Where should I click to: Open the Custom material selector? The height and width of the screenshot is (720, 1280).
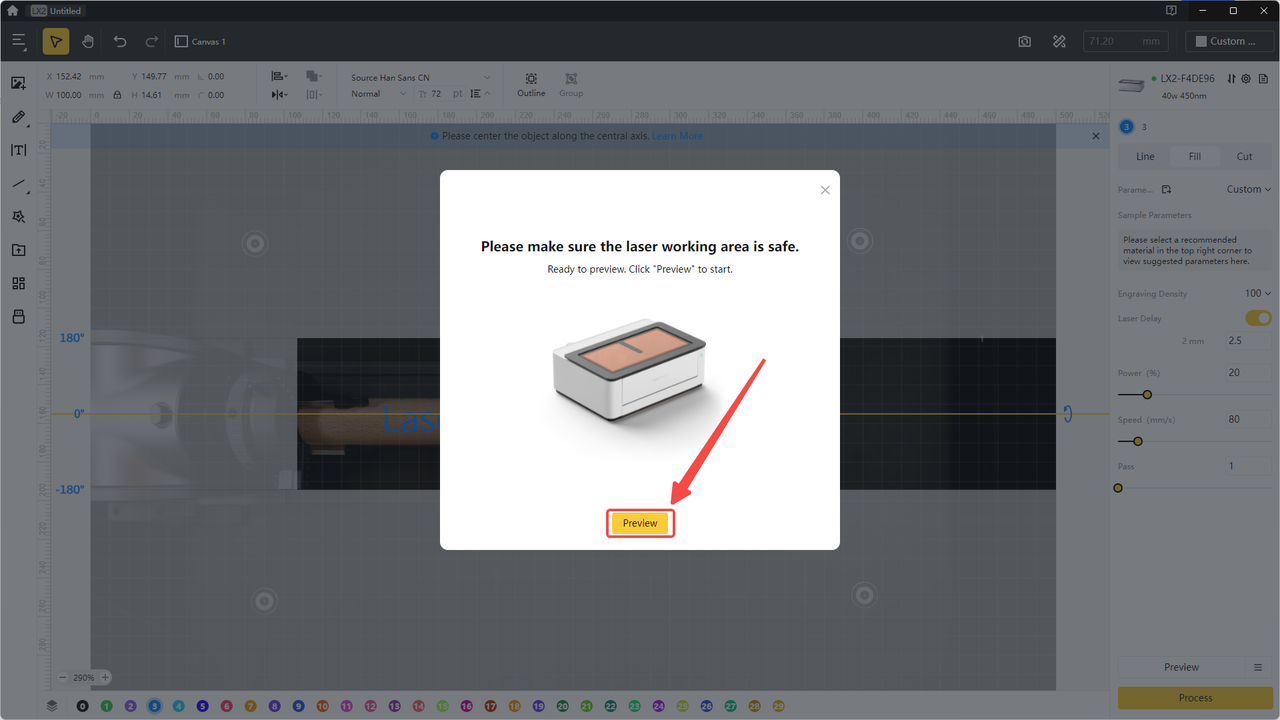pos(1228,42)
